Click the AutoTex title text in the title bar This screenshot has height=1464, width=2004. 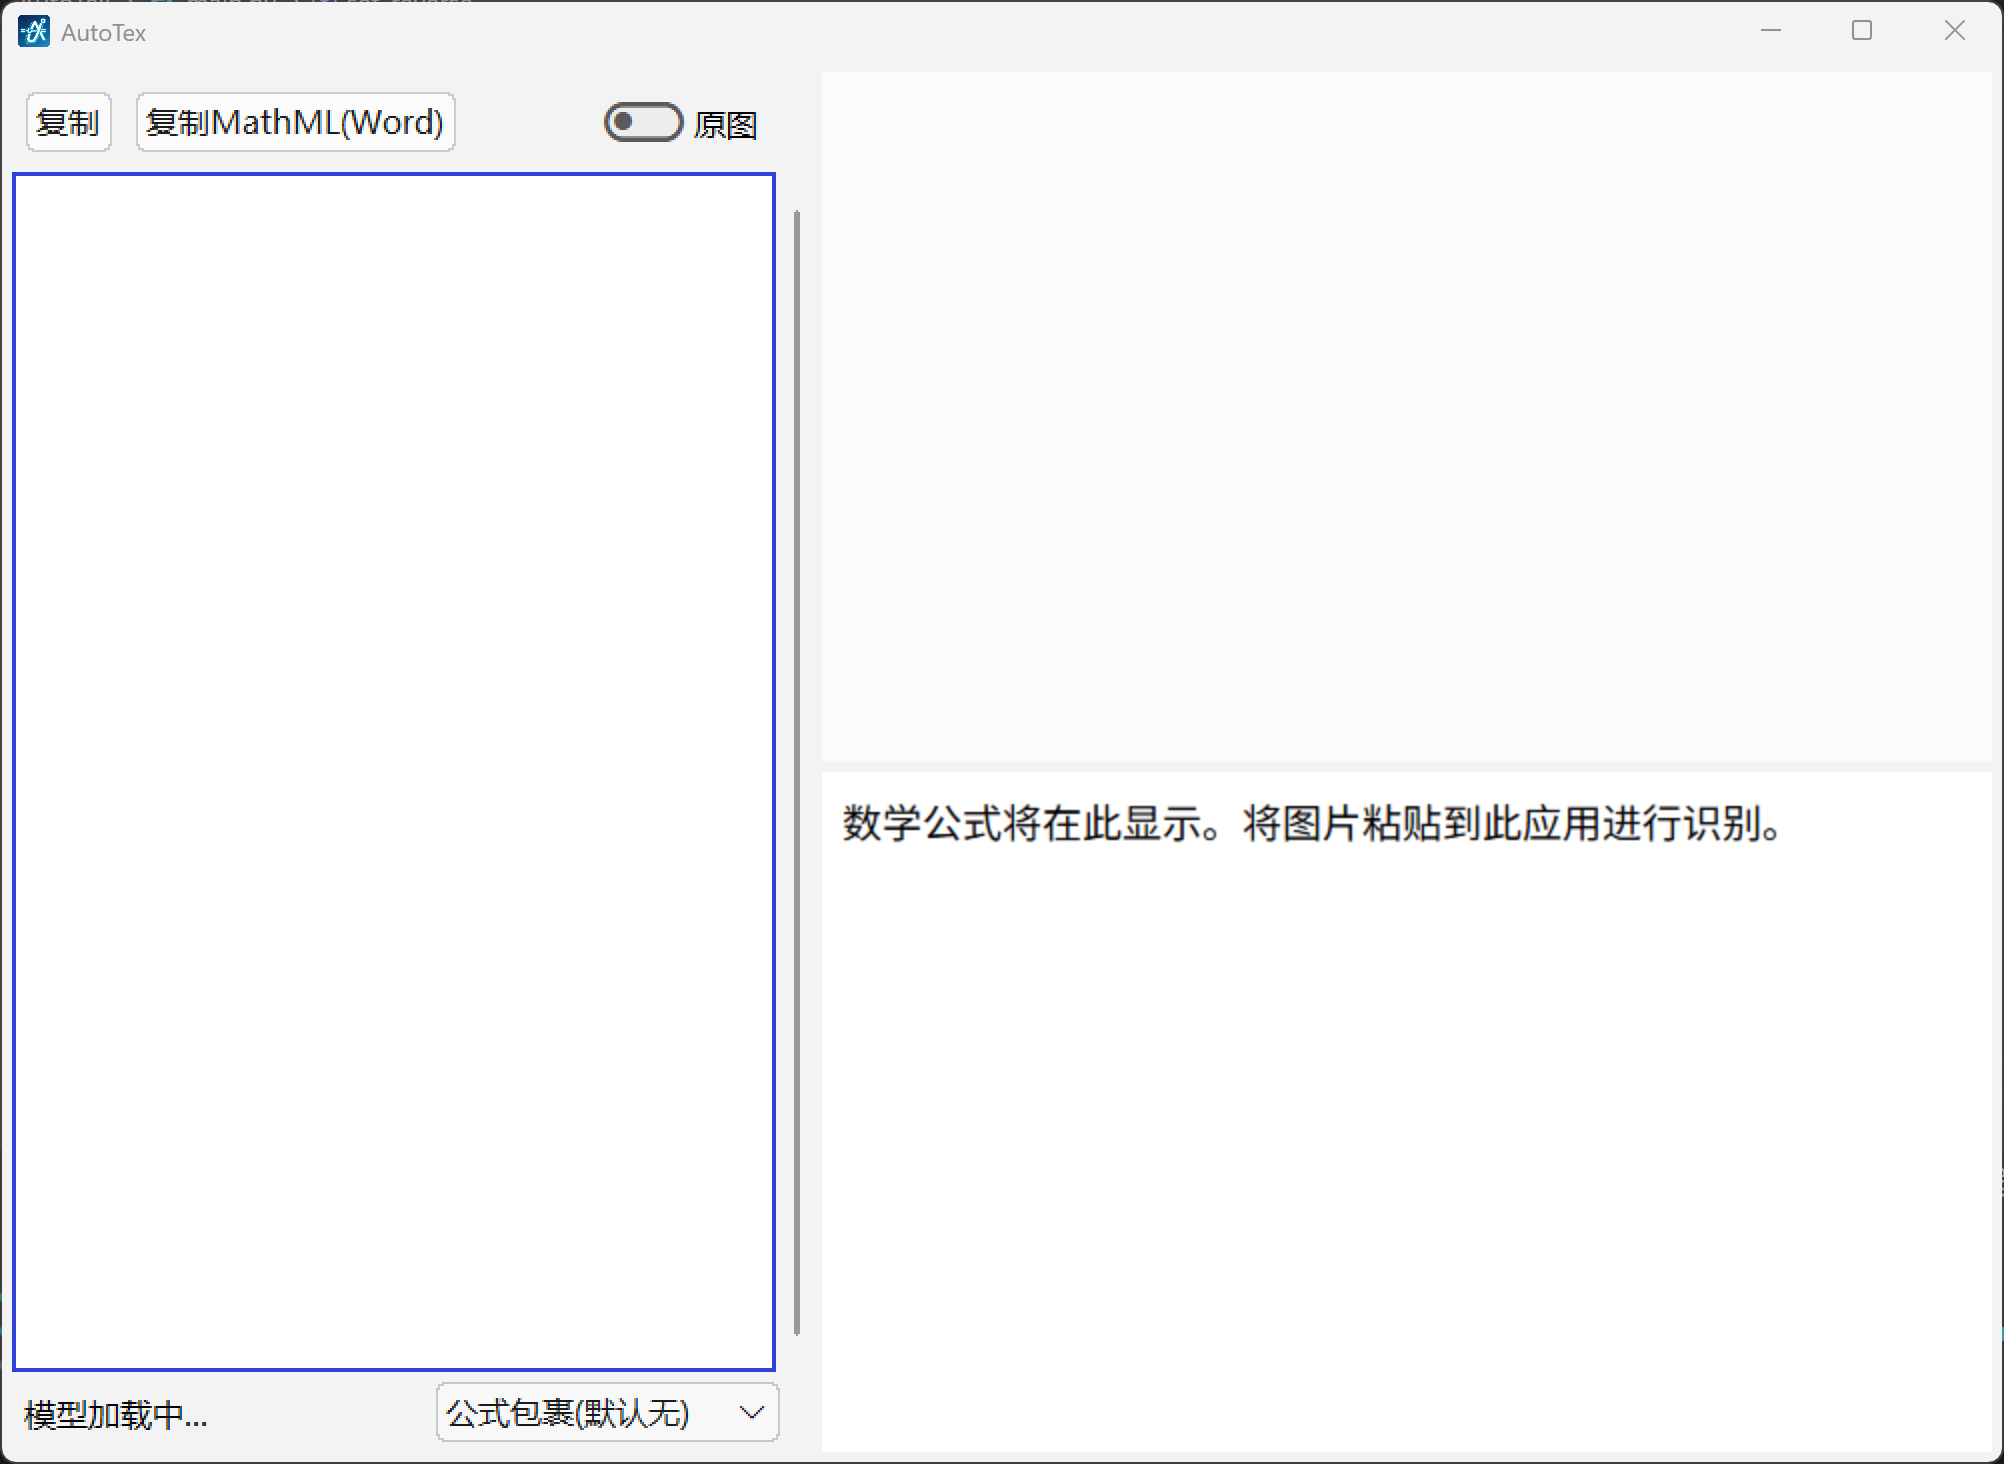pyautogui.click(x=103, y=32)
